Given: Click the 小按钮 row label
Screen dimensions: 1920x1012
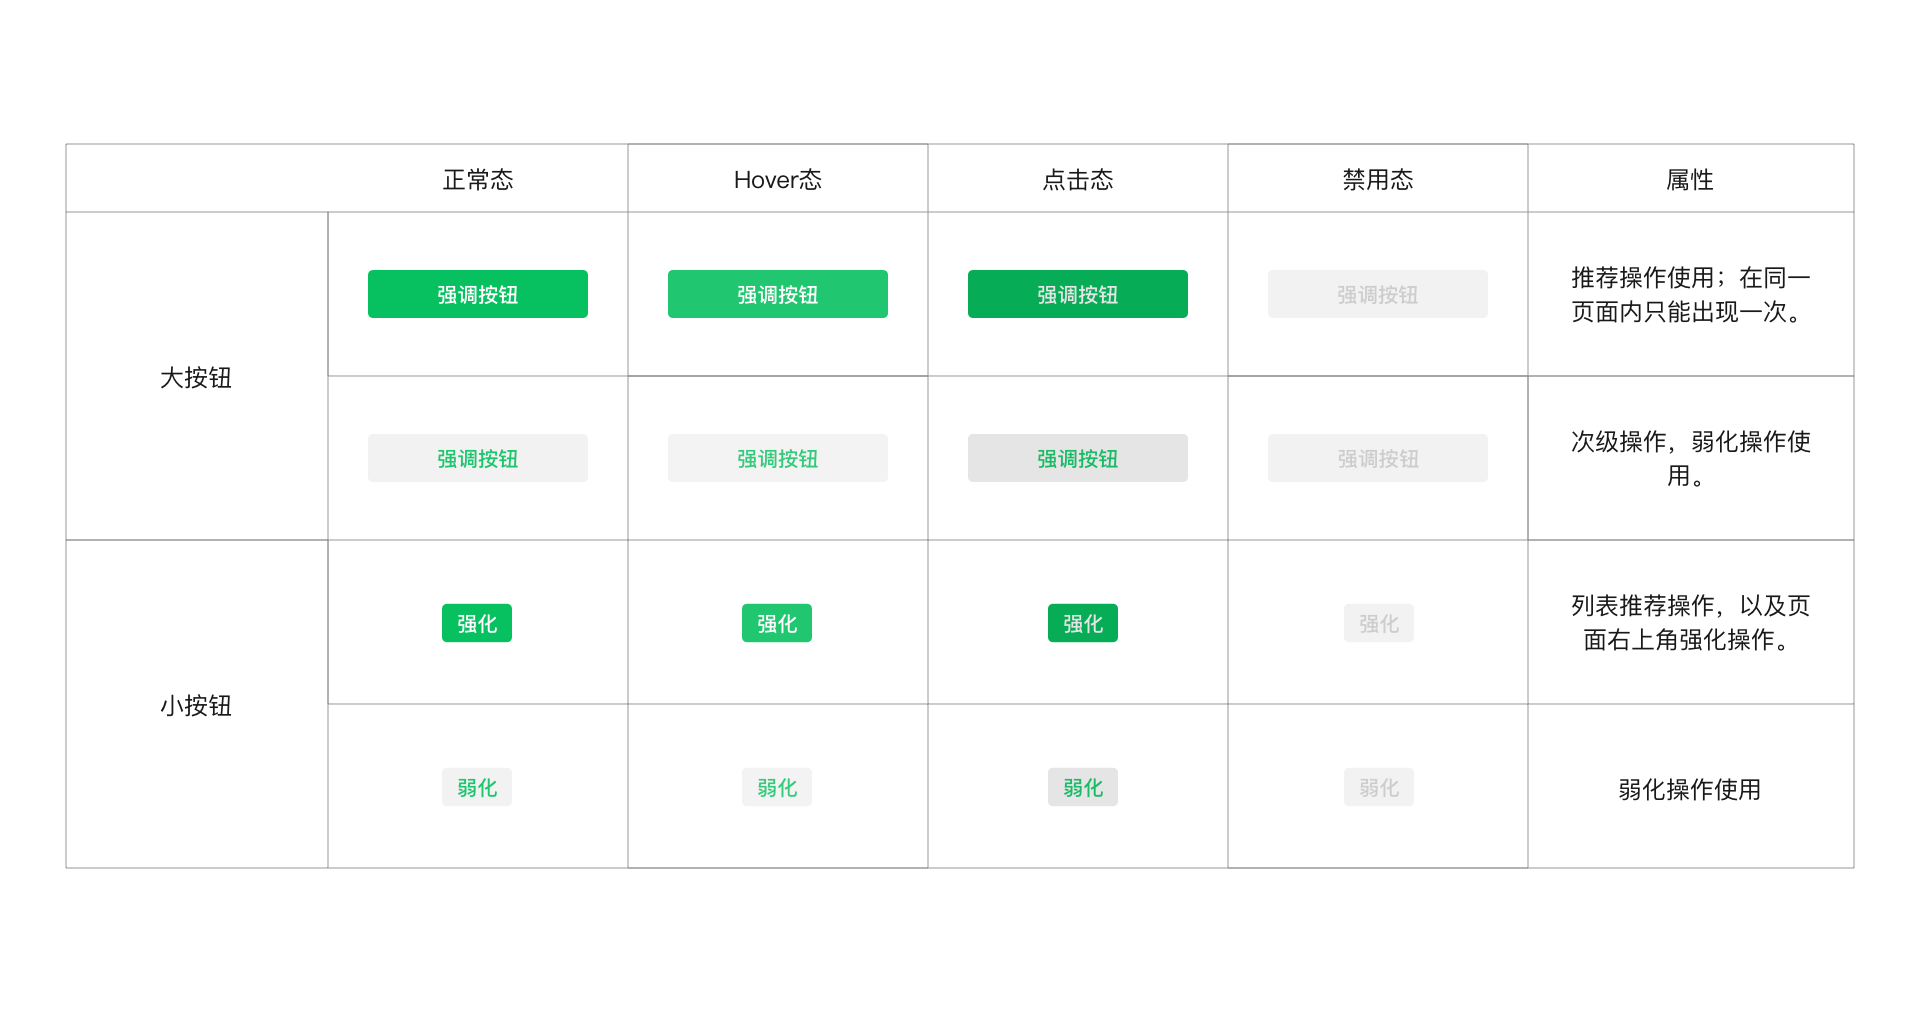Looking at the screenshot, I should [196, 705].
